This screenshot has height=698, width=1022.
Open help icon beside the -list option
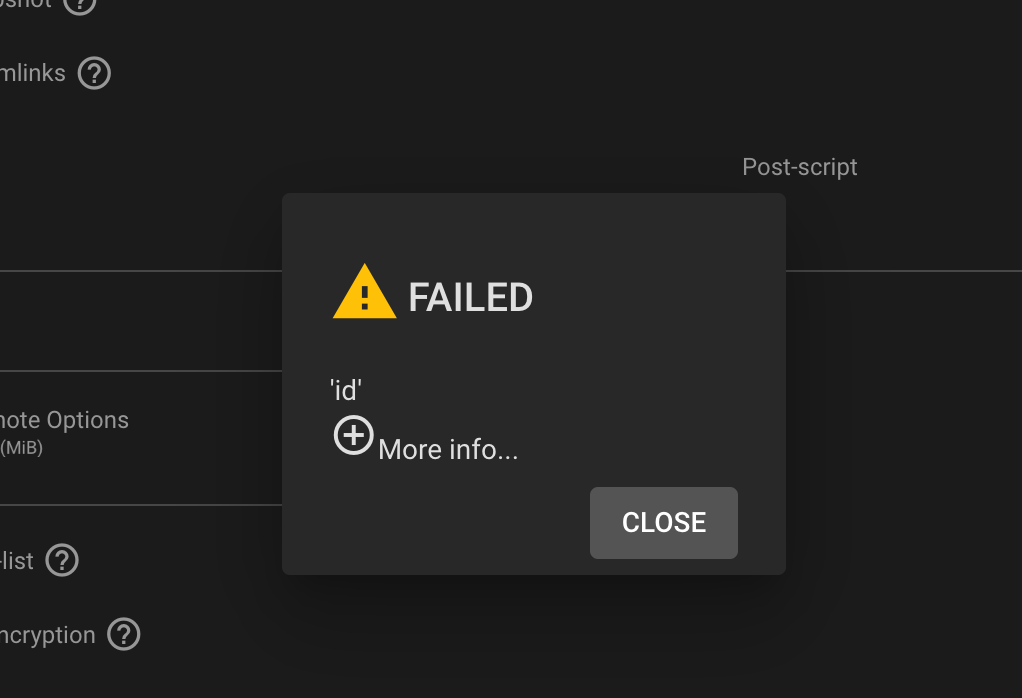(62, 560)
